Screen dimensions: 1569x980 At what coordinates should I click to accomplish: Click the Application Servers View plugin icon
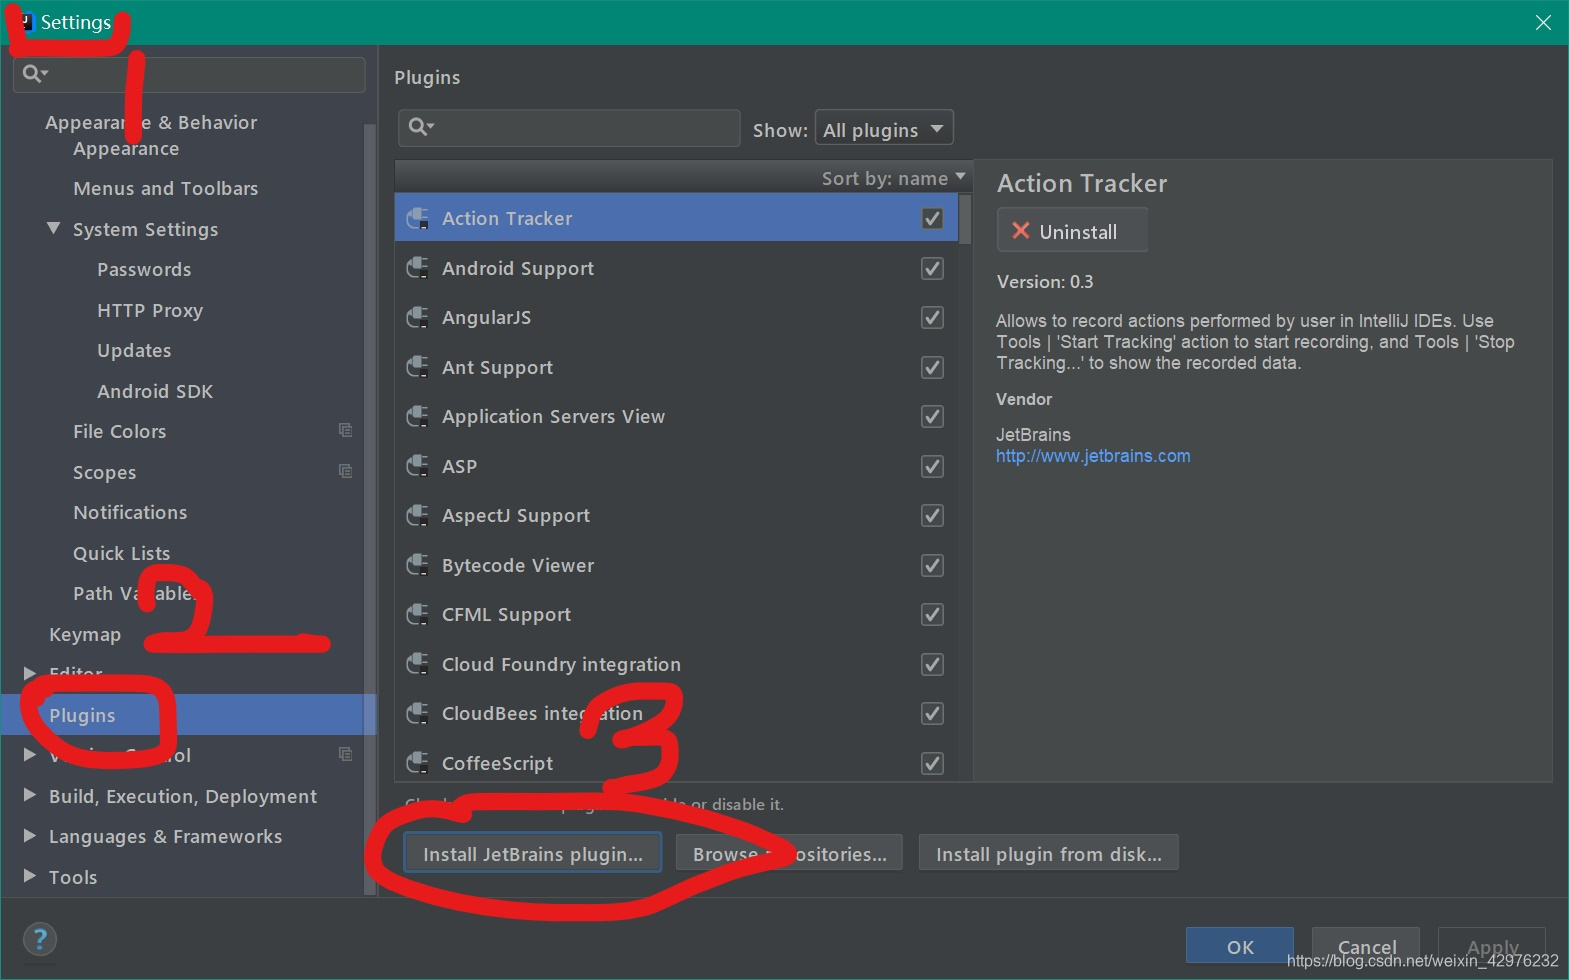(x=417, y=416)
